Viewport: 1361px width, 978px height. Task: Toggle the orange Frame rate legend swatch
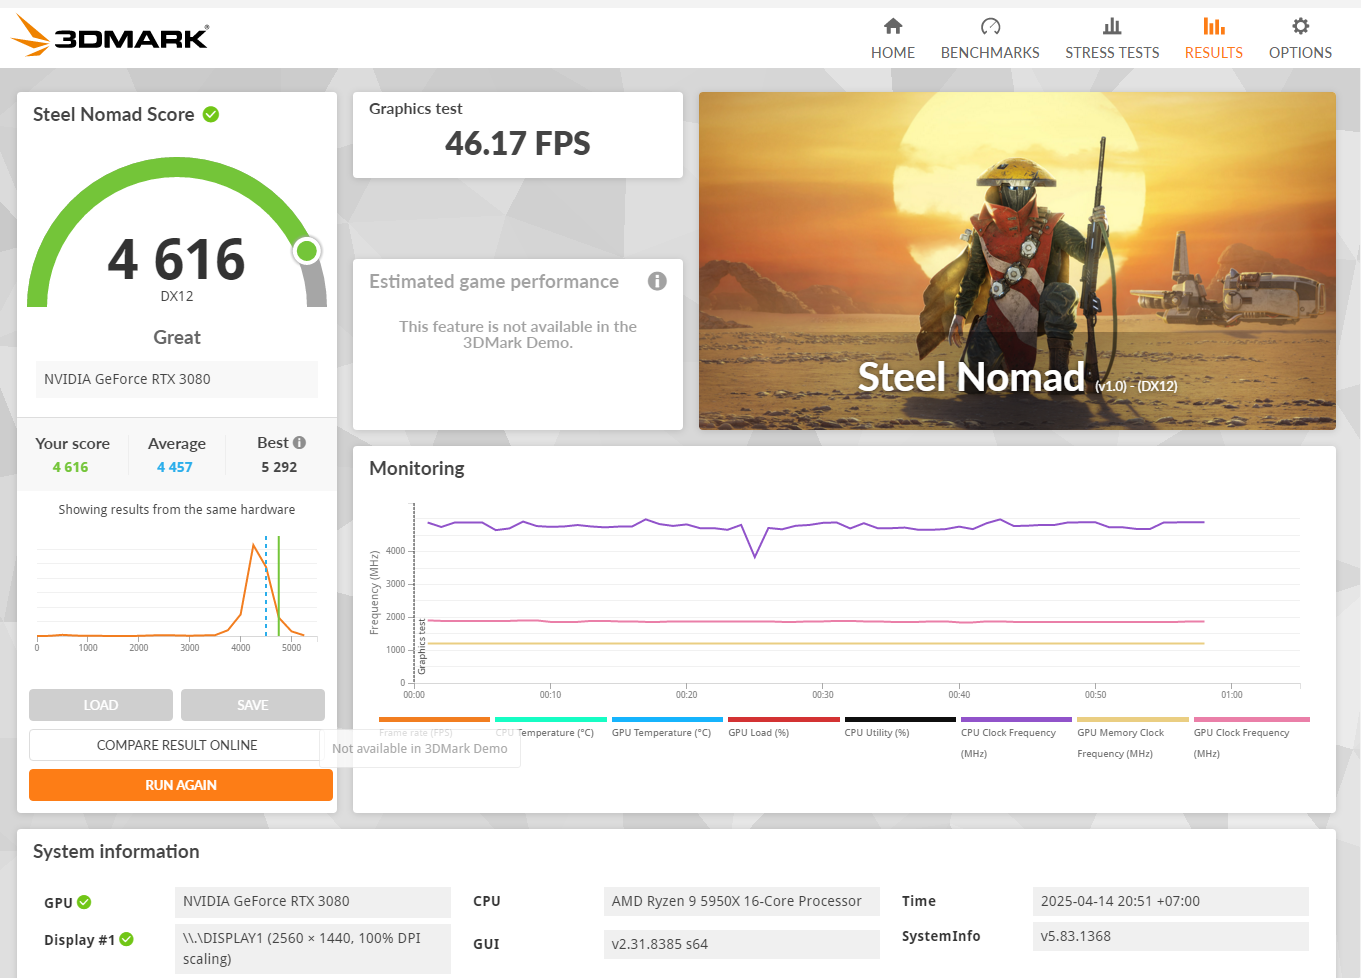(434, 719)
